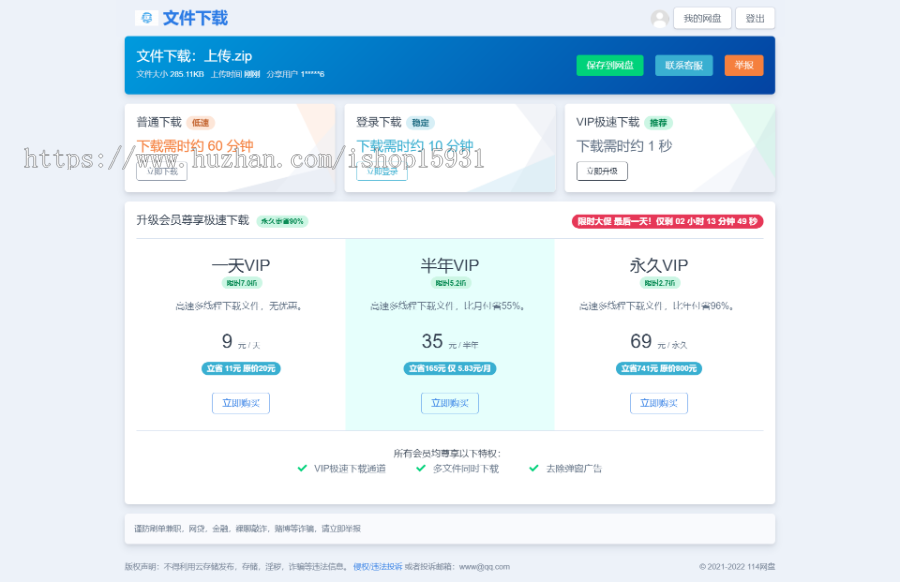The height and width of the screenshot is (582, 900).
Task: Click the 69 元/永久 price
Action: tap(659, 342)
